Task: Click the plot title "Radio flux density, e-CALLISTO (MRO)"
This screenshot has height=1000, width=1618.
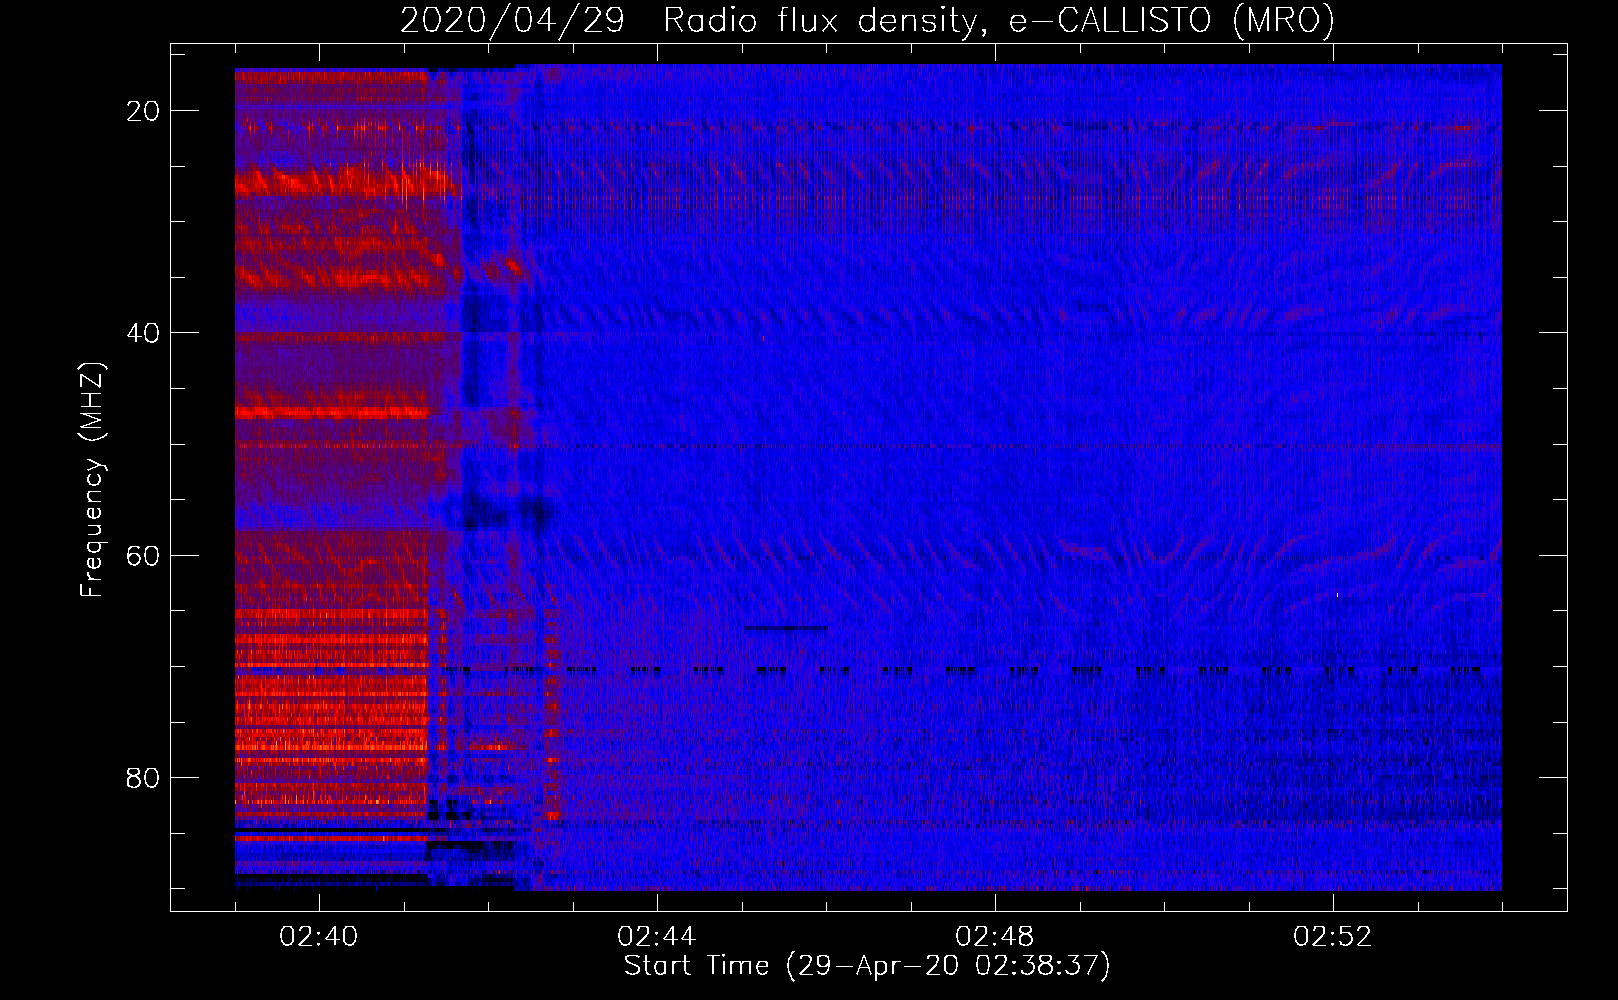Action: (x=999, y=20)
